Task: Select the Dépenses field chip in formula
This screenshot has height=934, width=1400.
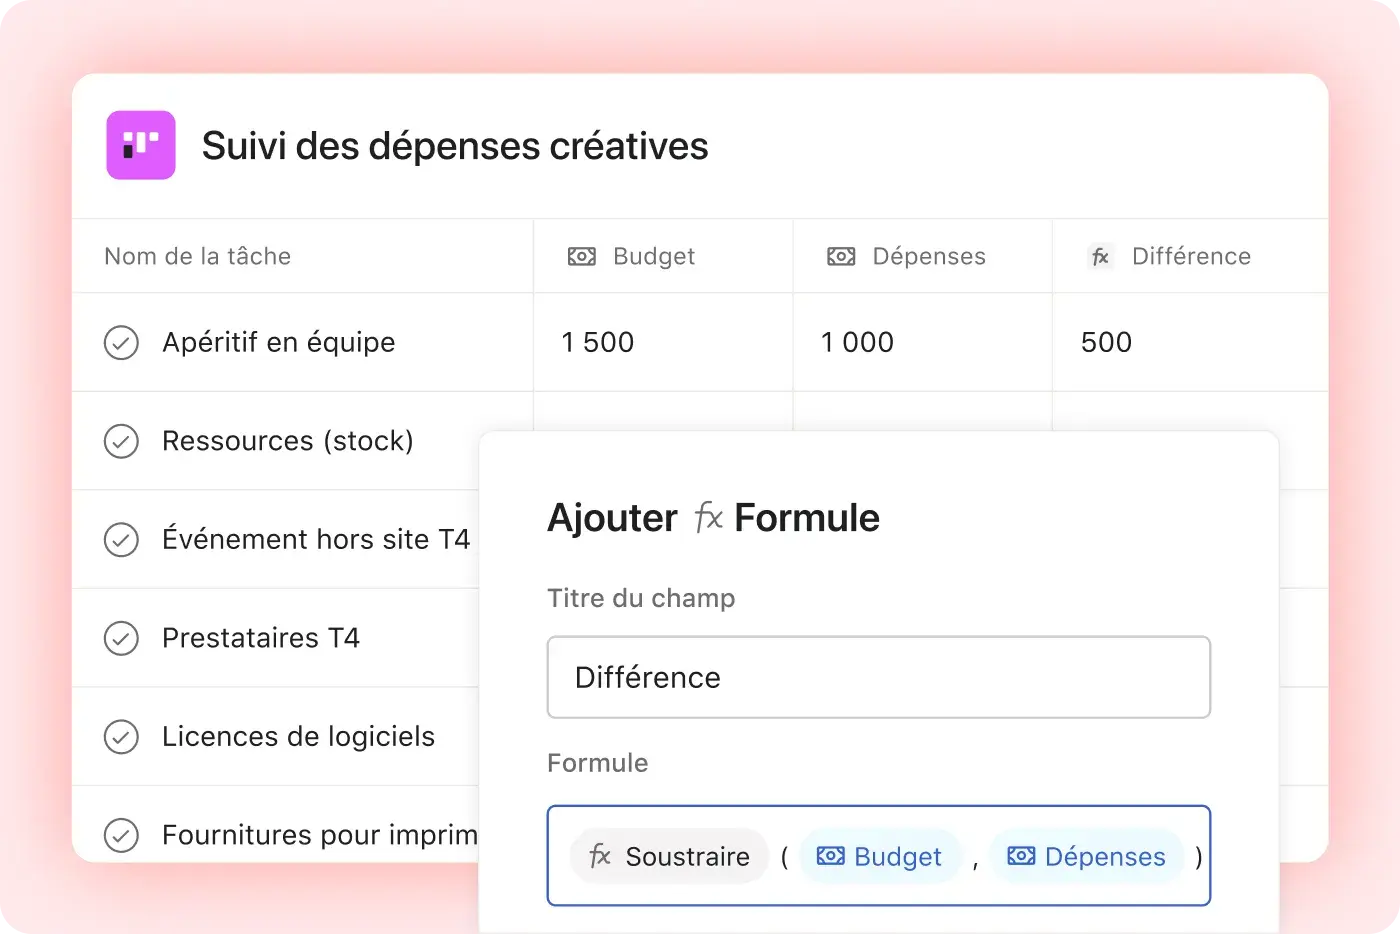Action: click(1087, 856)
